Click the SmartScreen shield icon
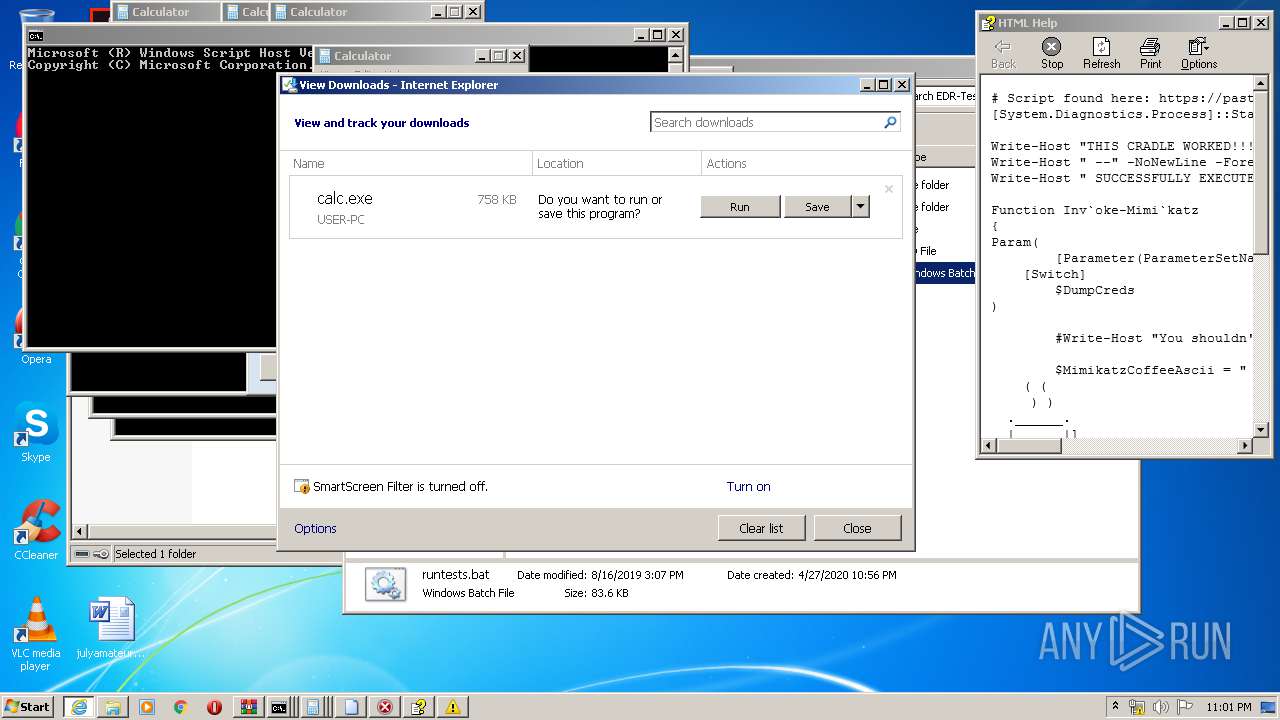 pyautogui.click(x=302, y=487)
